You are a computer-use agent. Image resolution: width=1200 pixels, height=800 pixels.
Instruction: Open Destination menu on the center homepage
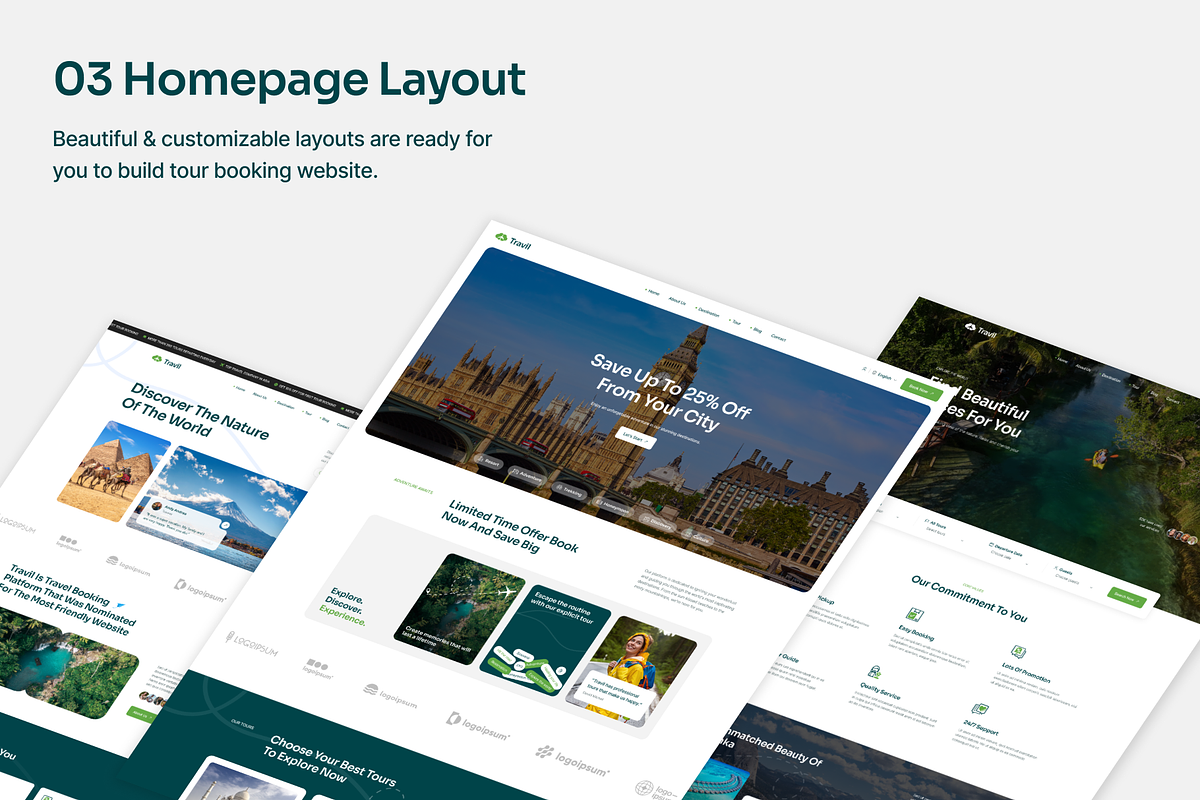[706, 311]
